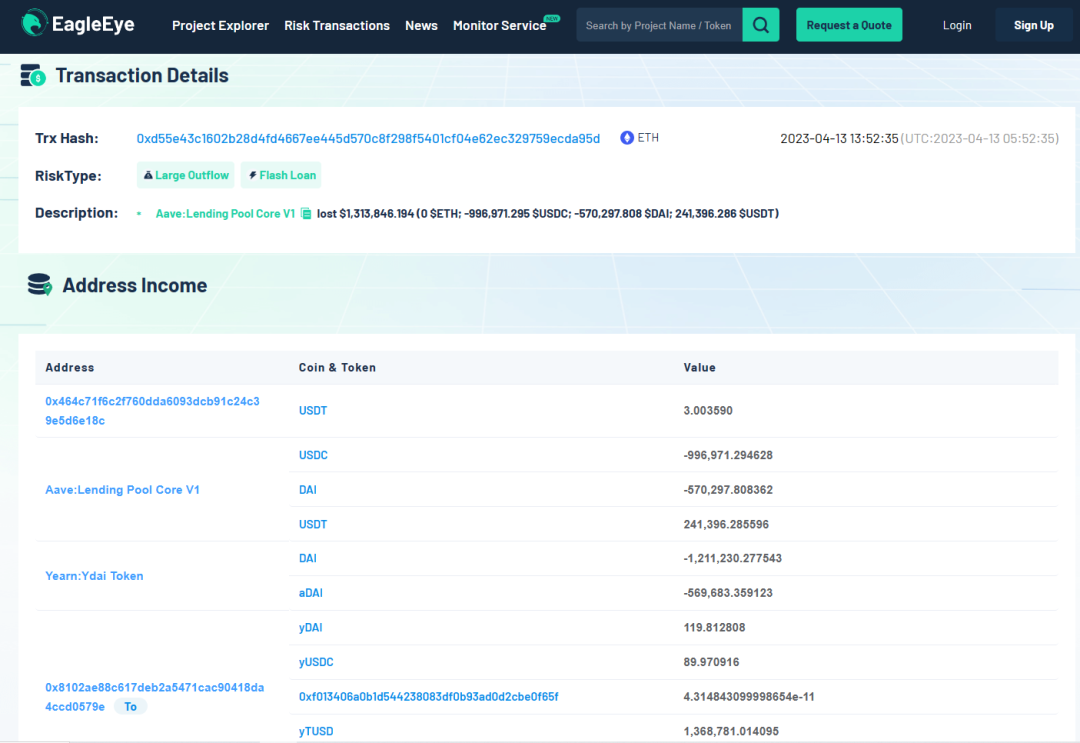Screen dimensions: 1080x743
Task: Click the Ethereum chain icon
Action: click(x=627, y=138)
